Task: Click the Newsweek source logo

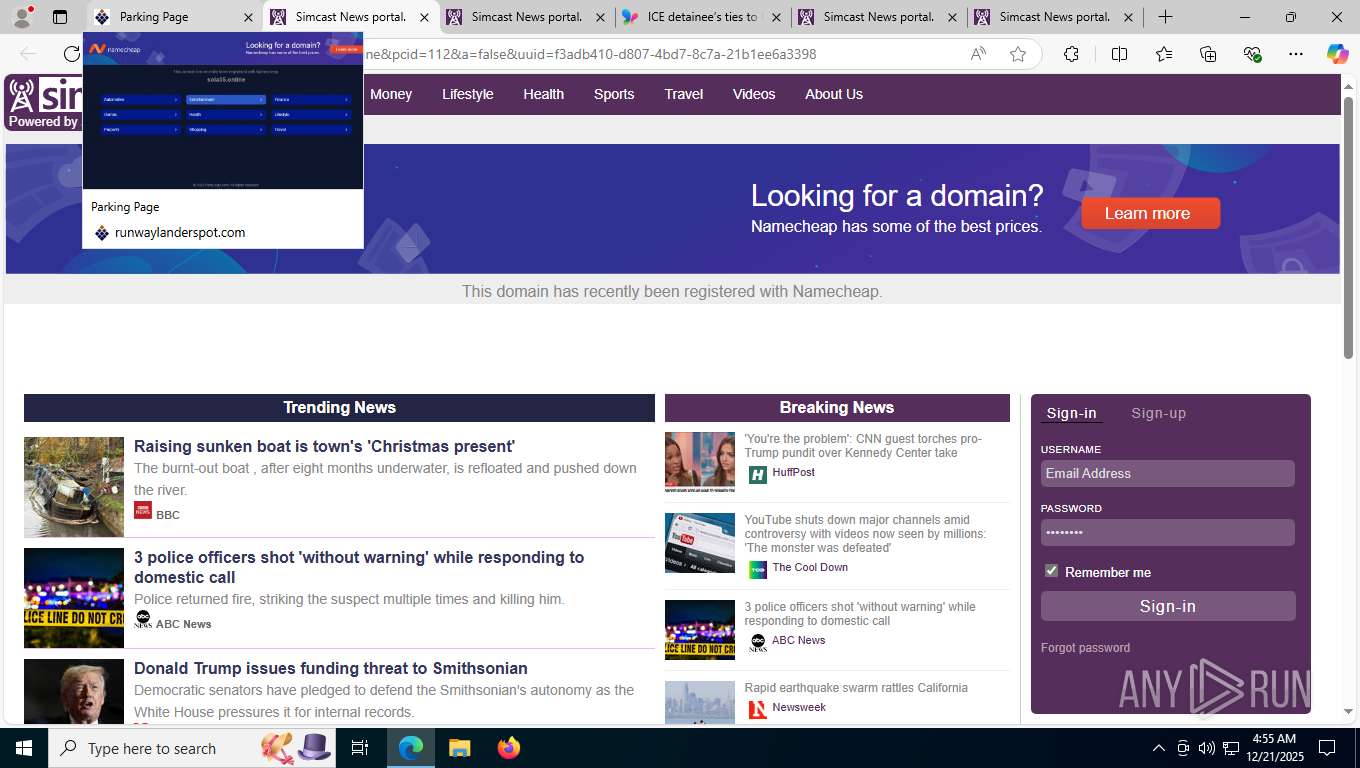Action: coord(758,709)
